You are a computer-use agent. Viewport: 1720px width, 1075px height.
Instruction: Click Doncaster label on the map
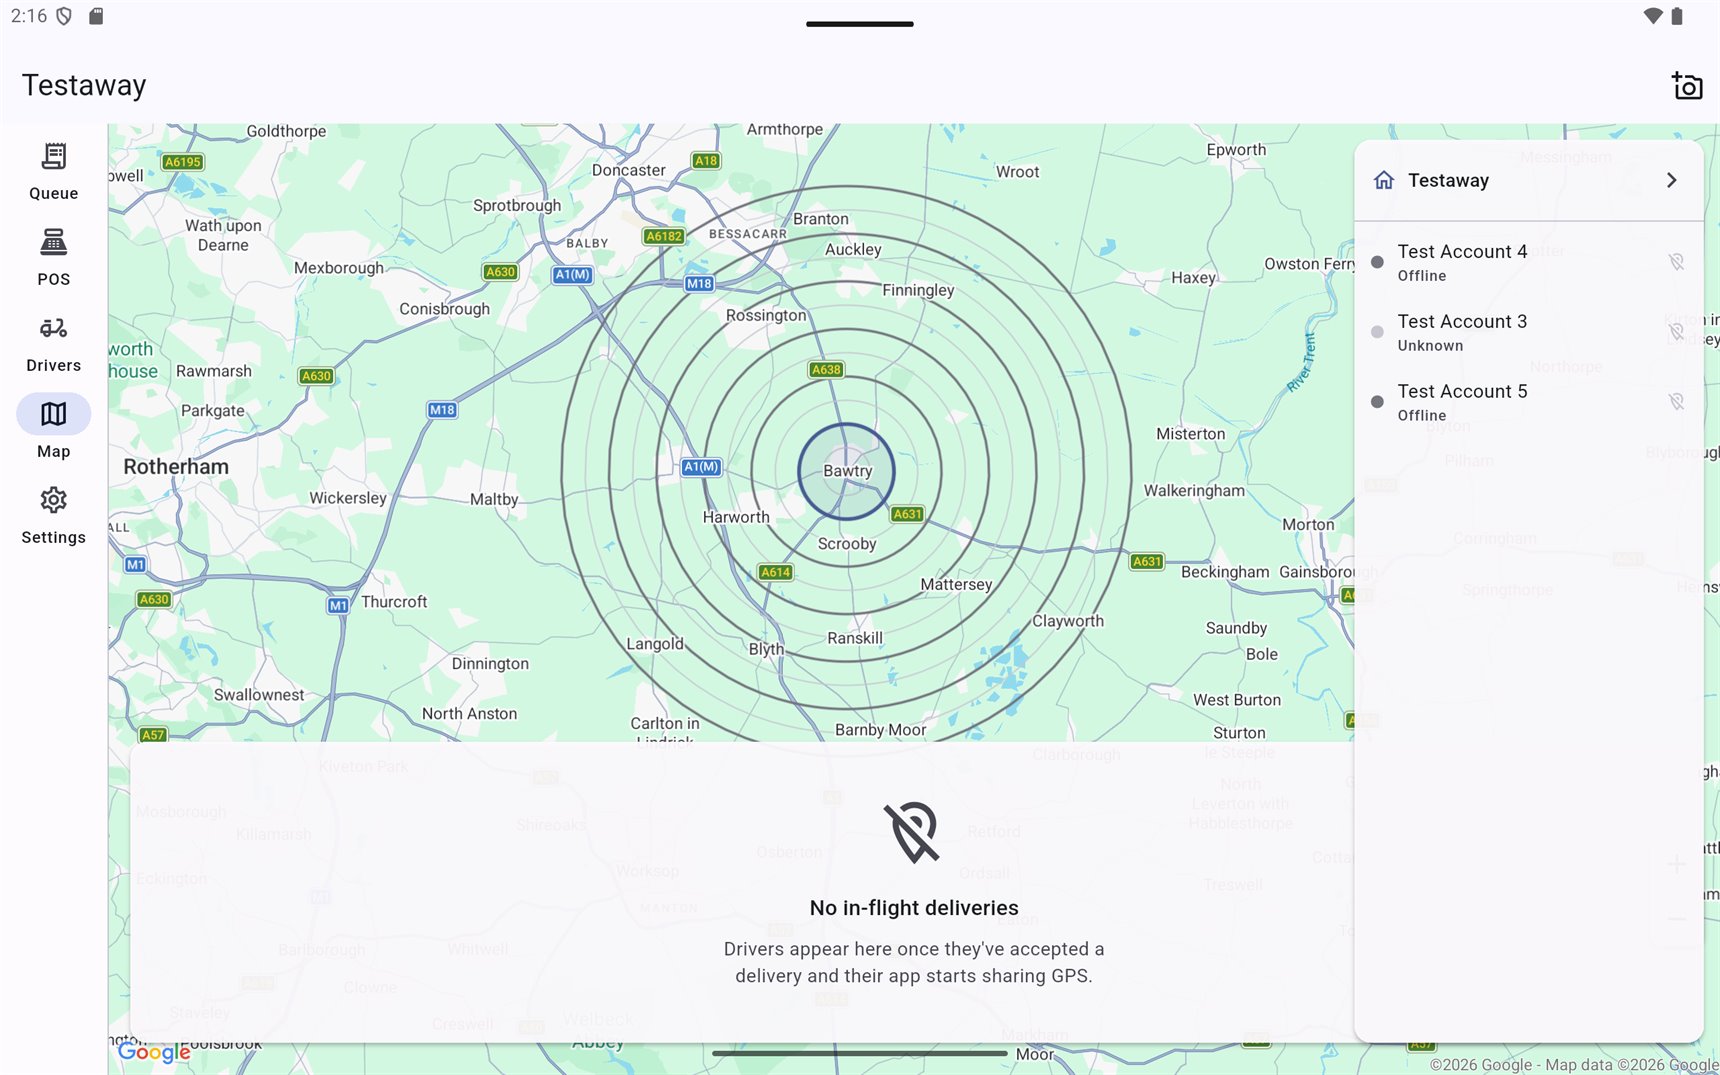click(628, 170)
